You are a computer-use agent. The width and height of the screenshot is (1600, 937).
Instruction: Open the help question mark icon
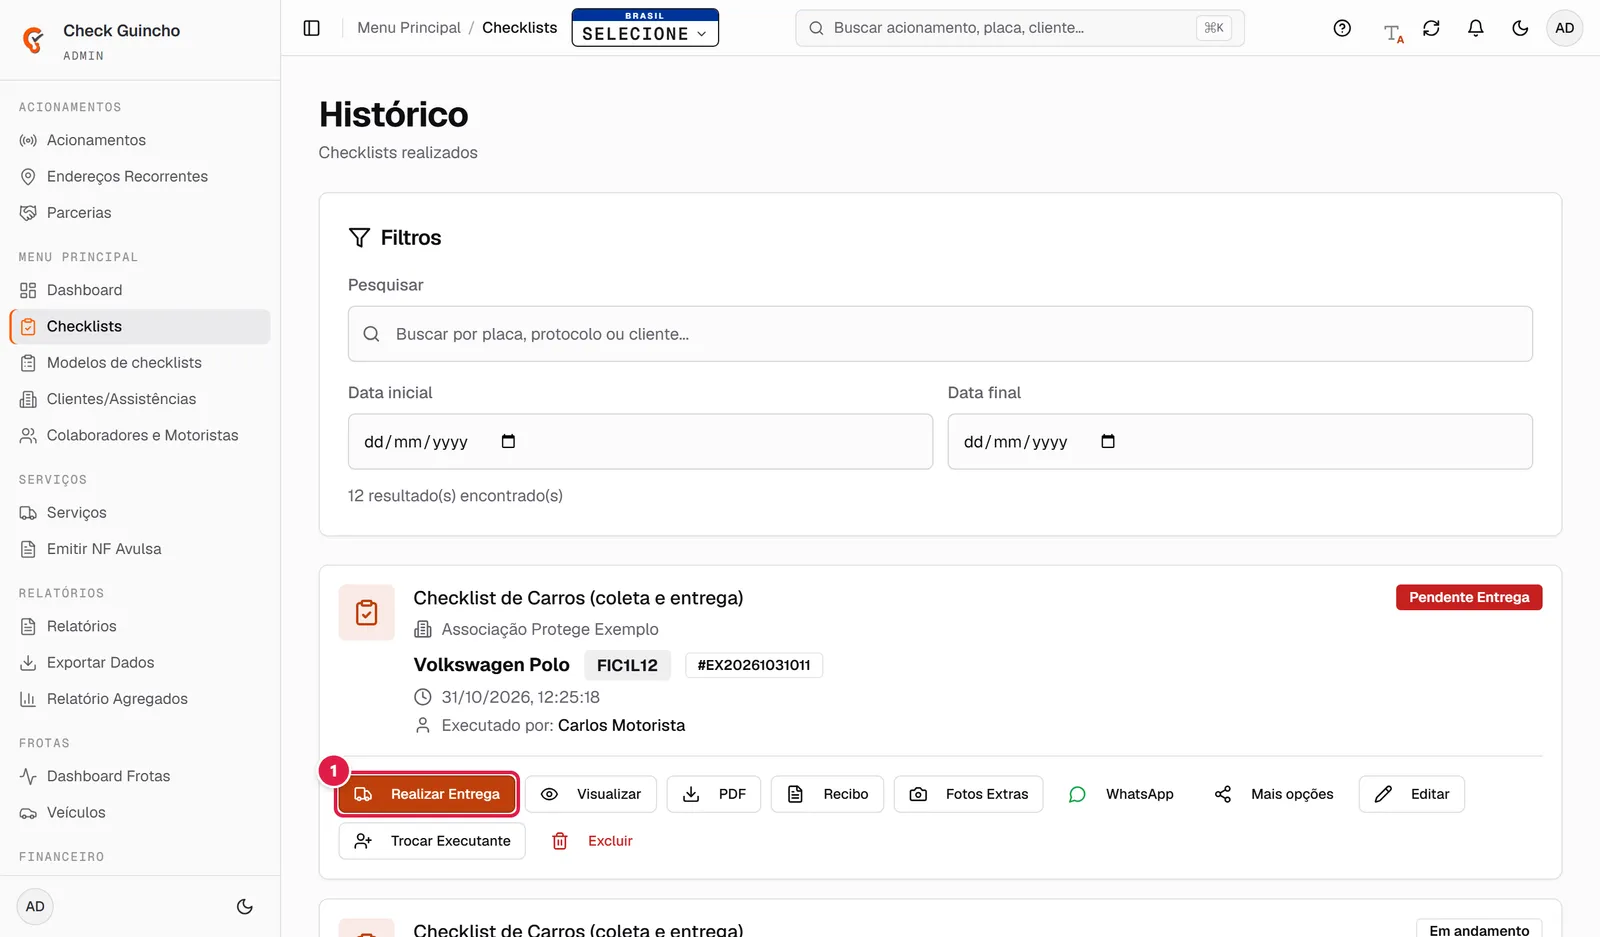tap(1342, 28)
